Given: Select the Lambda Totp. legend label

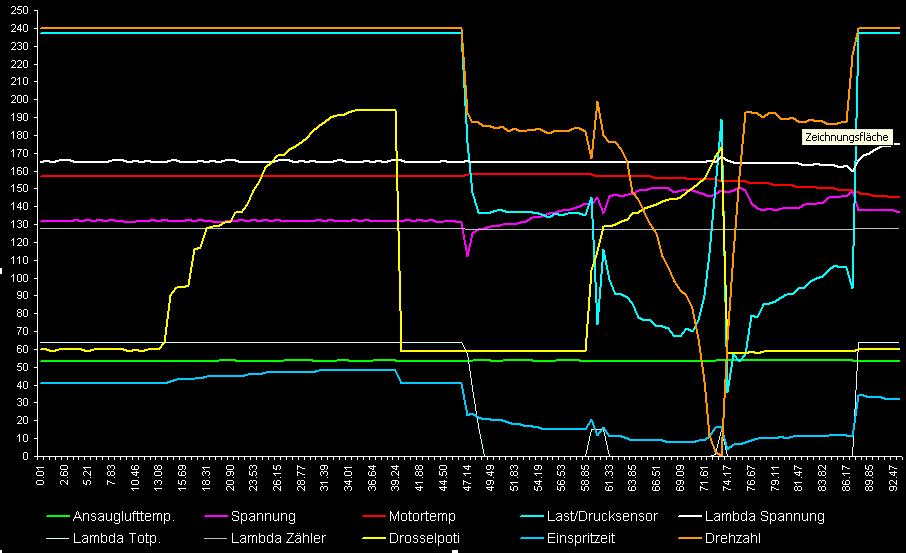Looking at the screenshot, I should click(x=111, y=539).
